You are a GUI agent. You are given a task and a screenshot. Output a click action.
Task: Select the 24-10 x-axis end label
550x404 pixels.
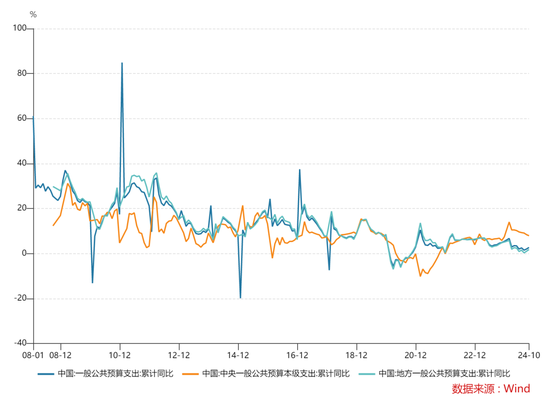click(529, 355)
